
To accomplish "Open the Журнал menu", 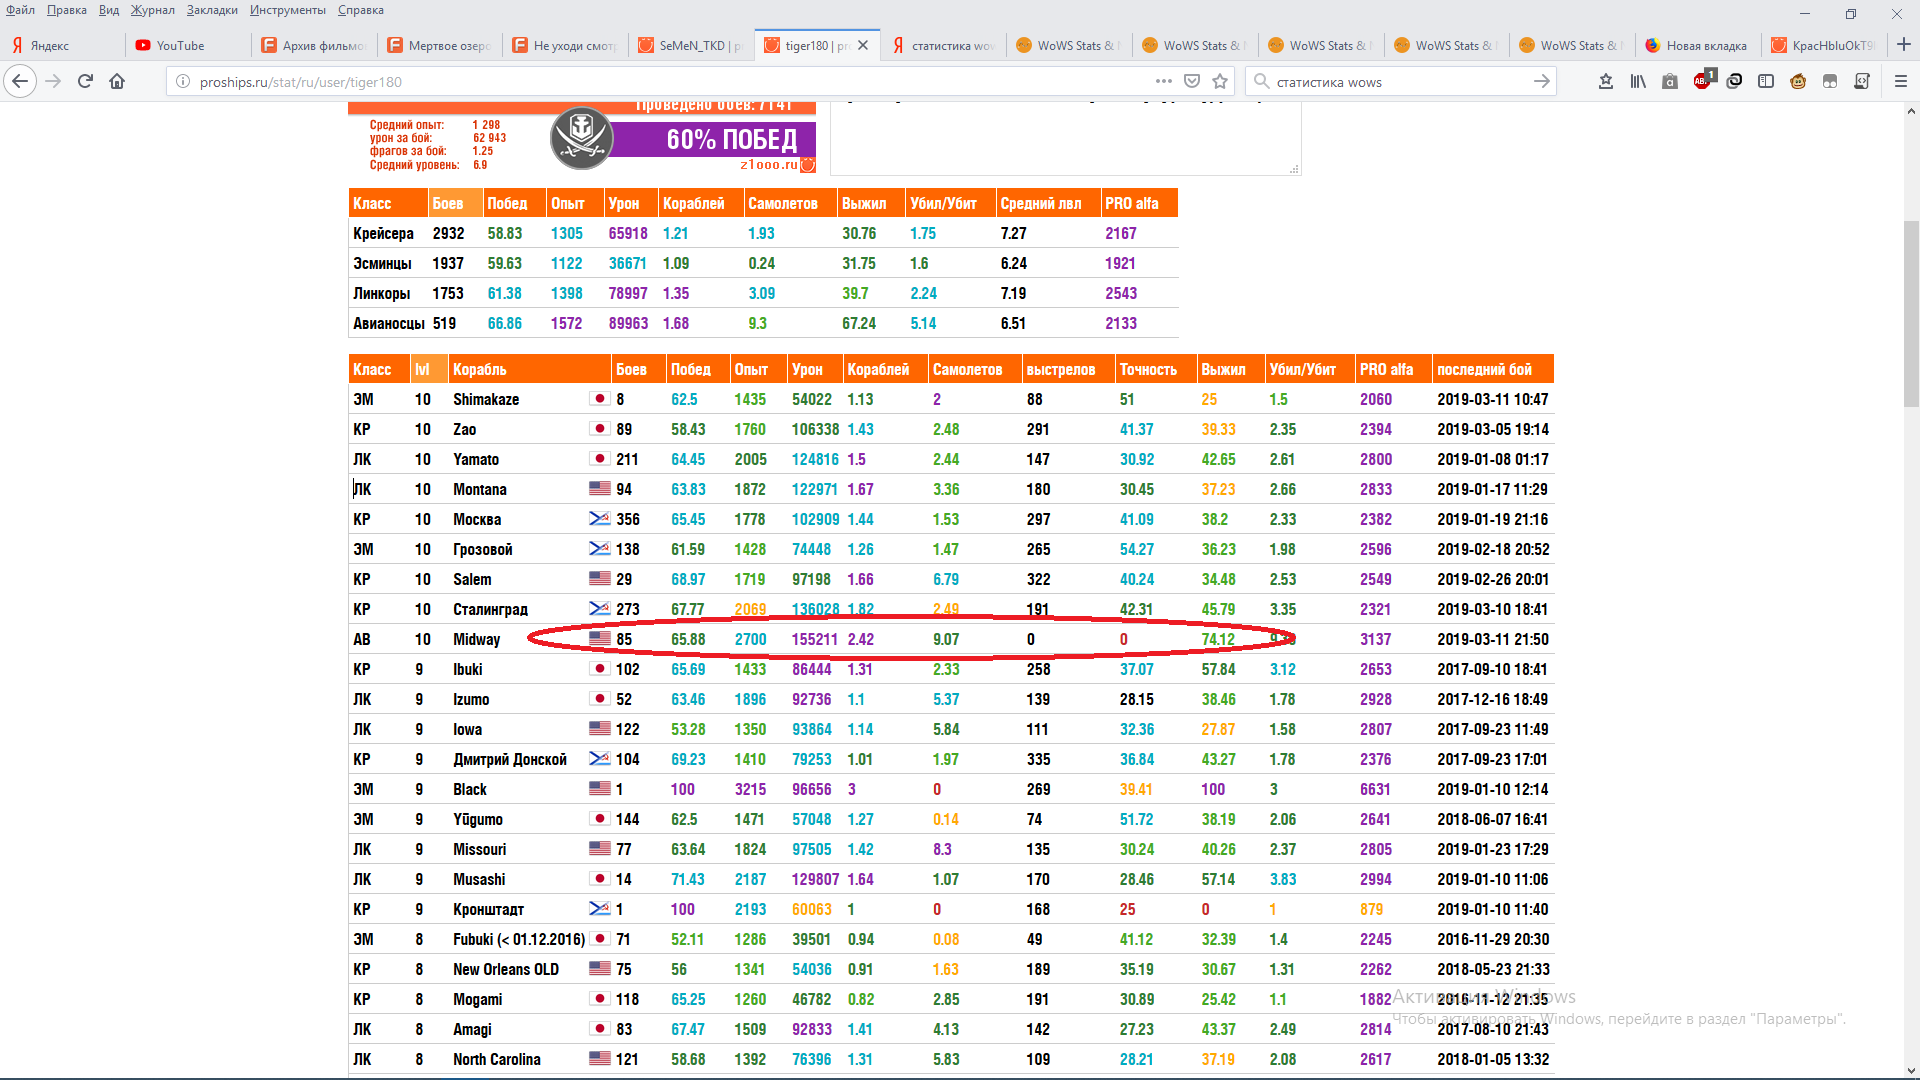I will (x=152, y=10).
